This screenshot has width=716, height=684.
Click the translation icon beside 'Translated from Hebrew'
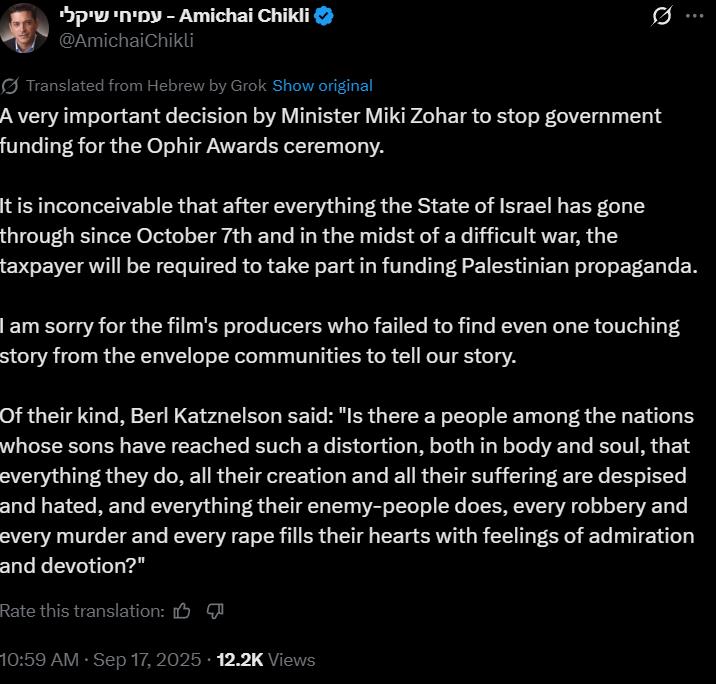pos(10,86)
